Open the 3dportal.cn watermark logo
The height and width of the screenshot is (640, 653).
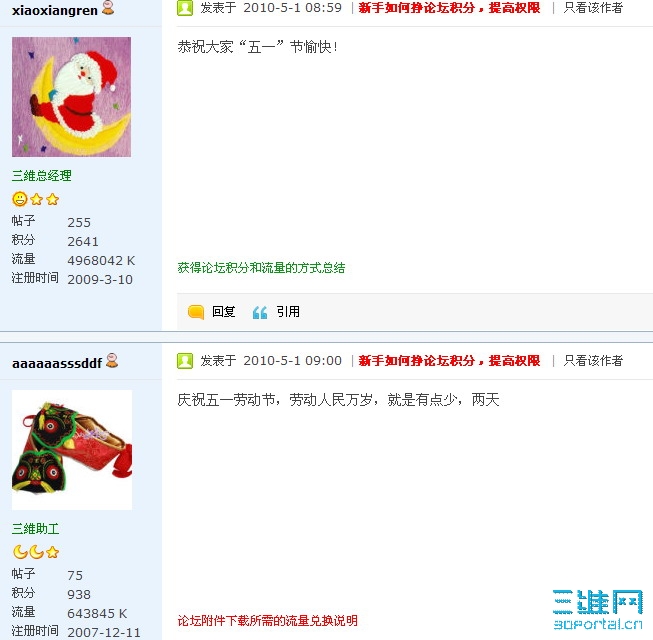tap(598, 610)
